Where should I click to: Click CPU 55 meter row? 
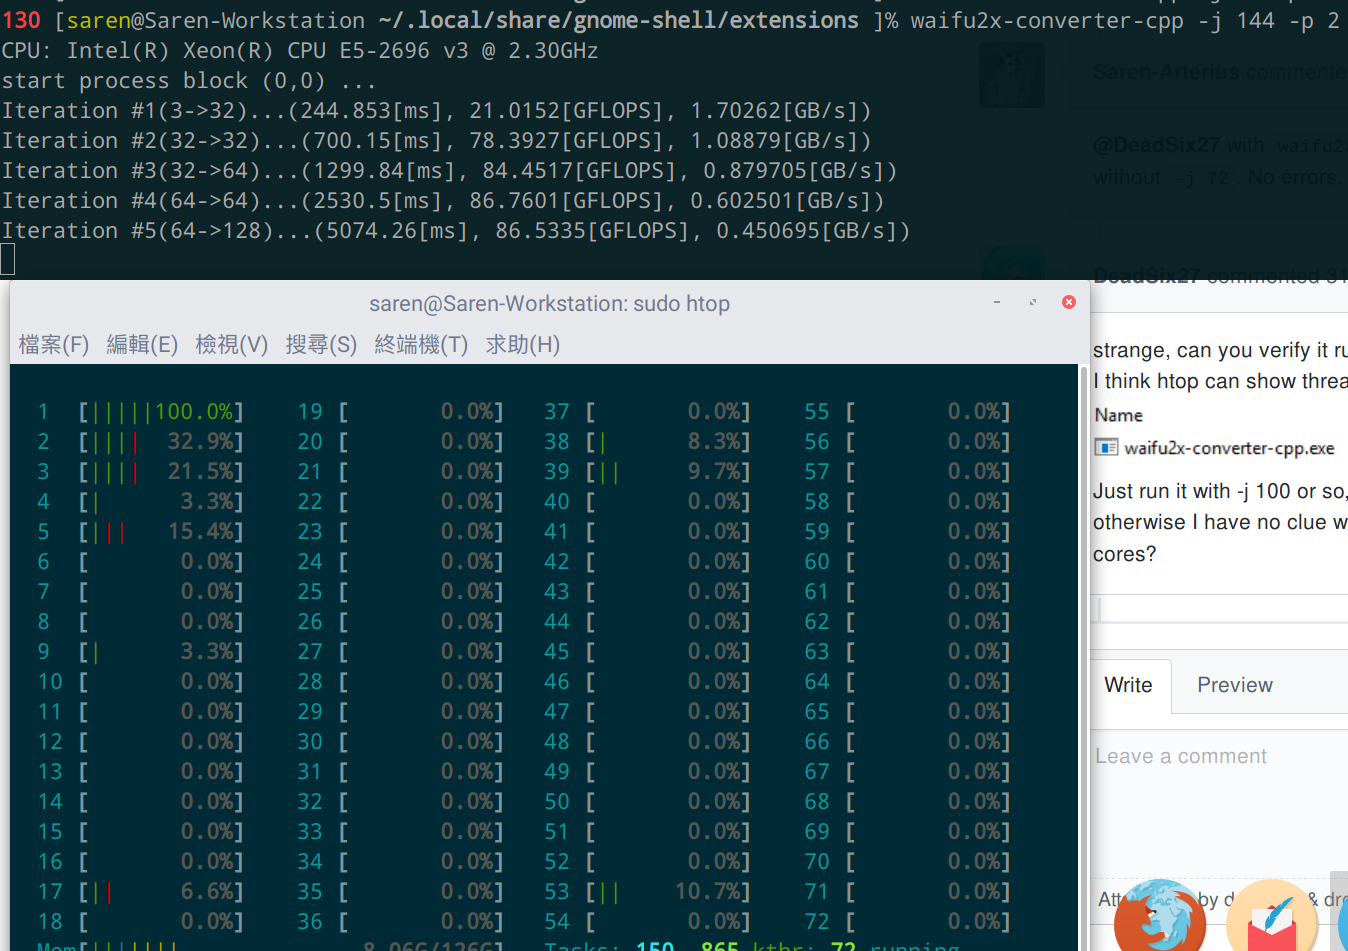(907, 412)
